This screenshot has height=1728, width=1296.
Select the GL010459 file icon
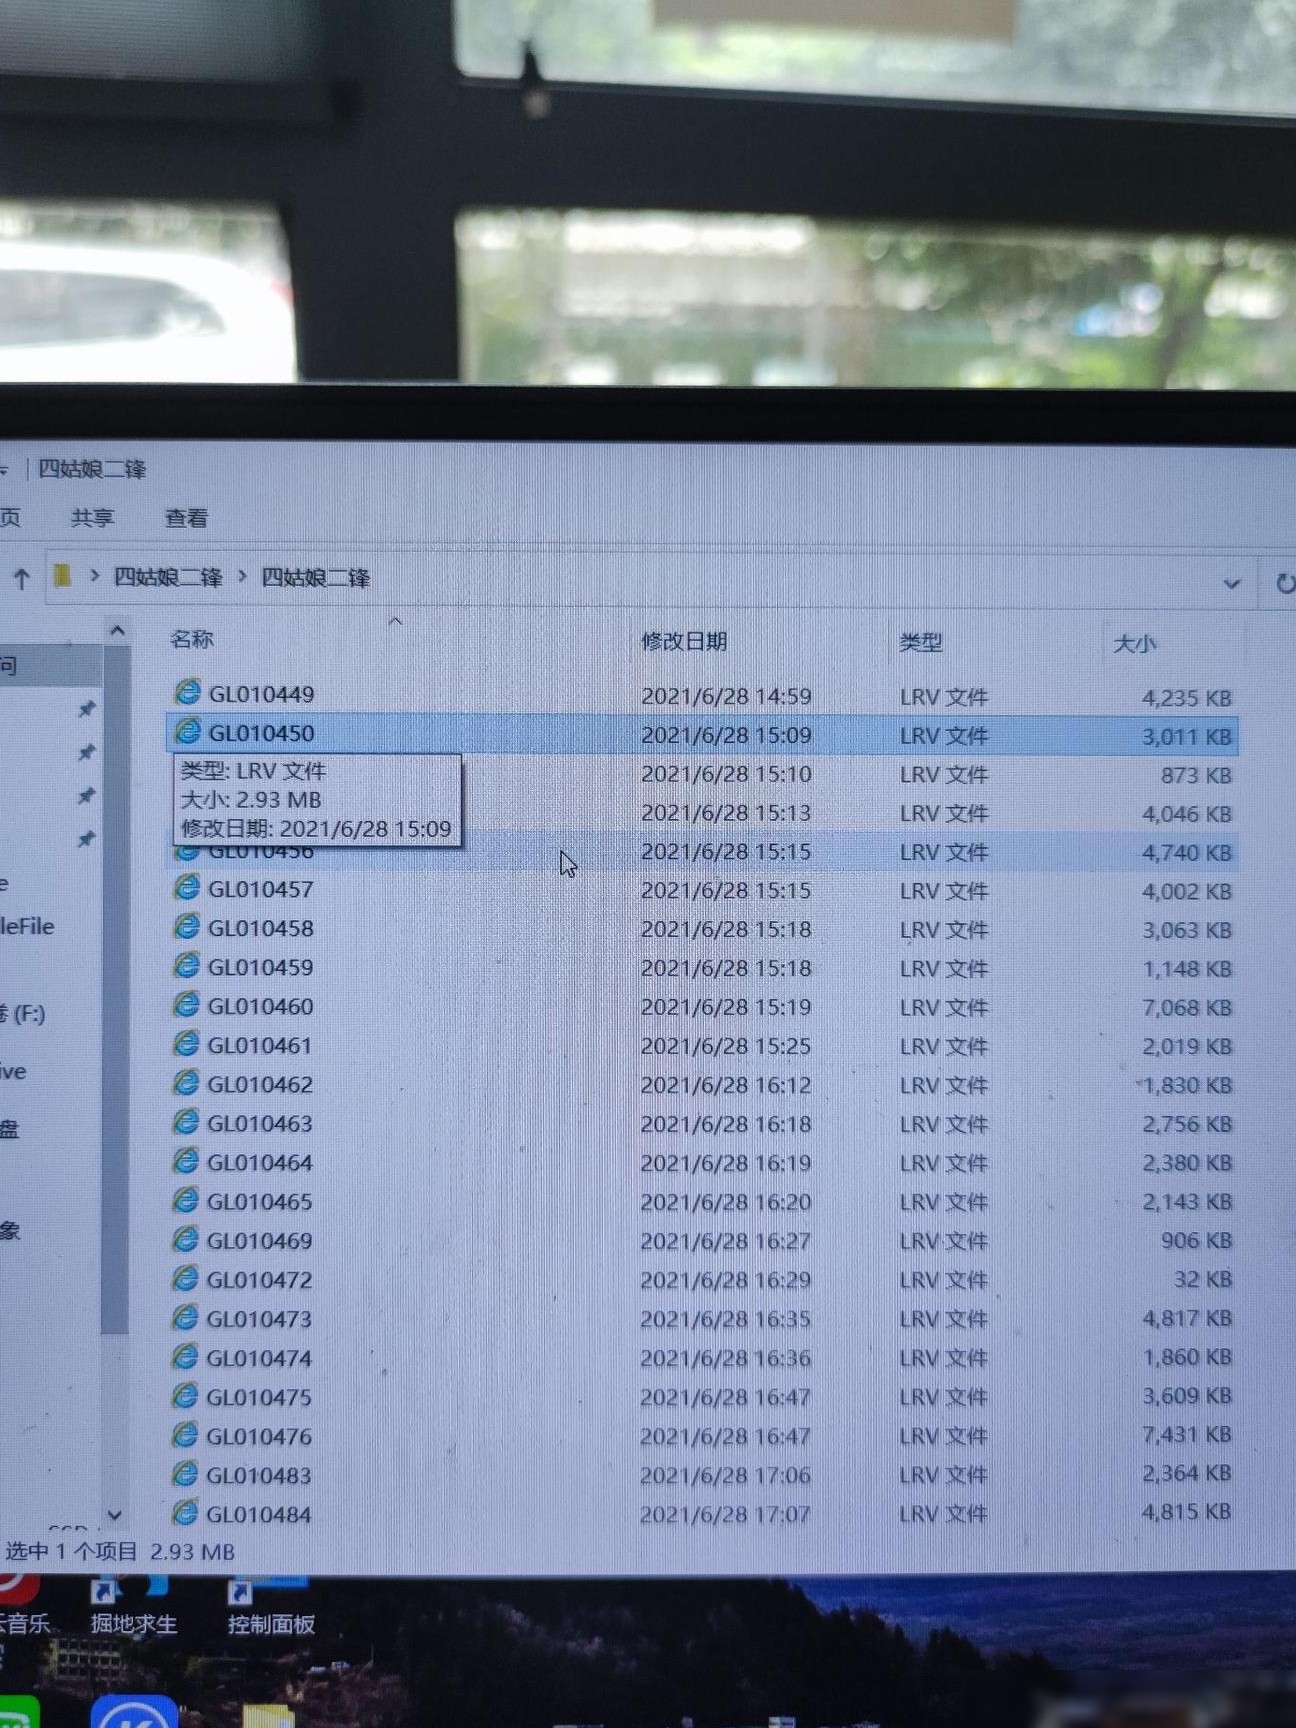187,965
